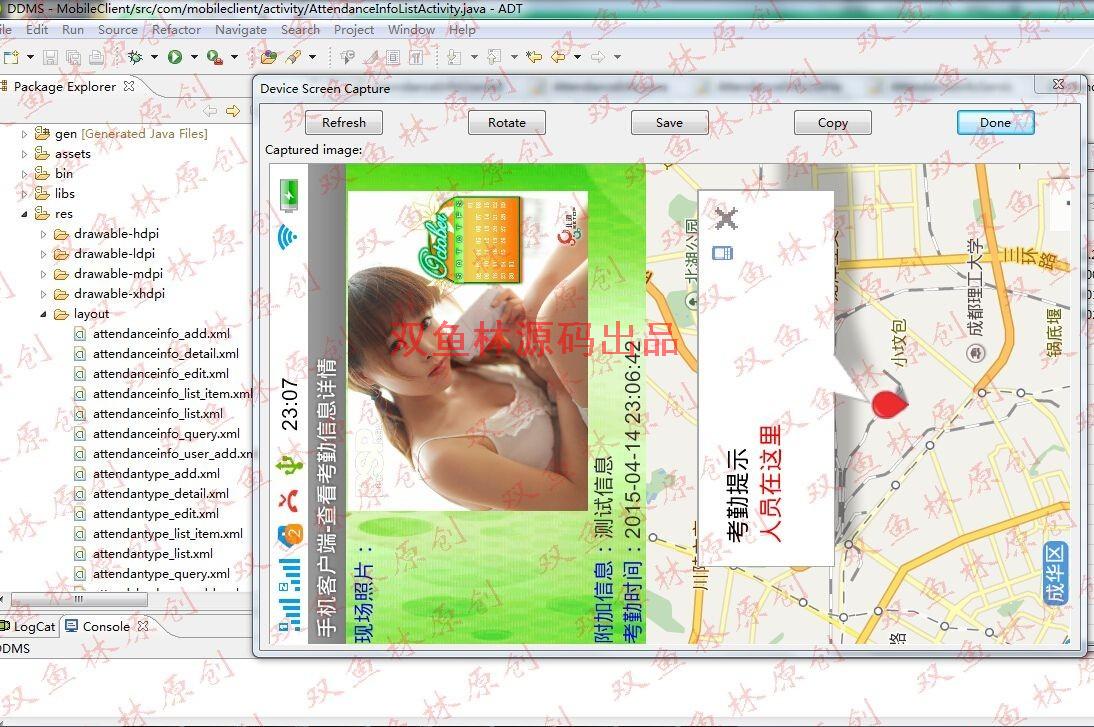Open the Edit menu
Viewport: 1094px width, 727px height.
click(37, 29)
